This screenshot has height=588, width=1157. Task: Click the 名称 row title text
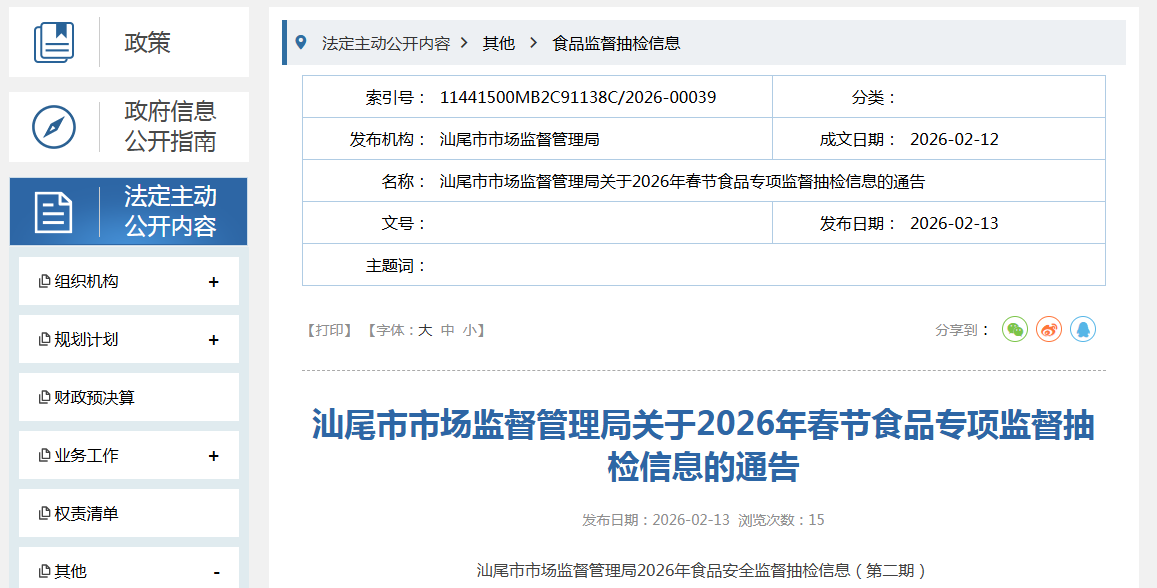coord(683,181)
